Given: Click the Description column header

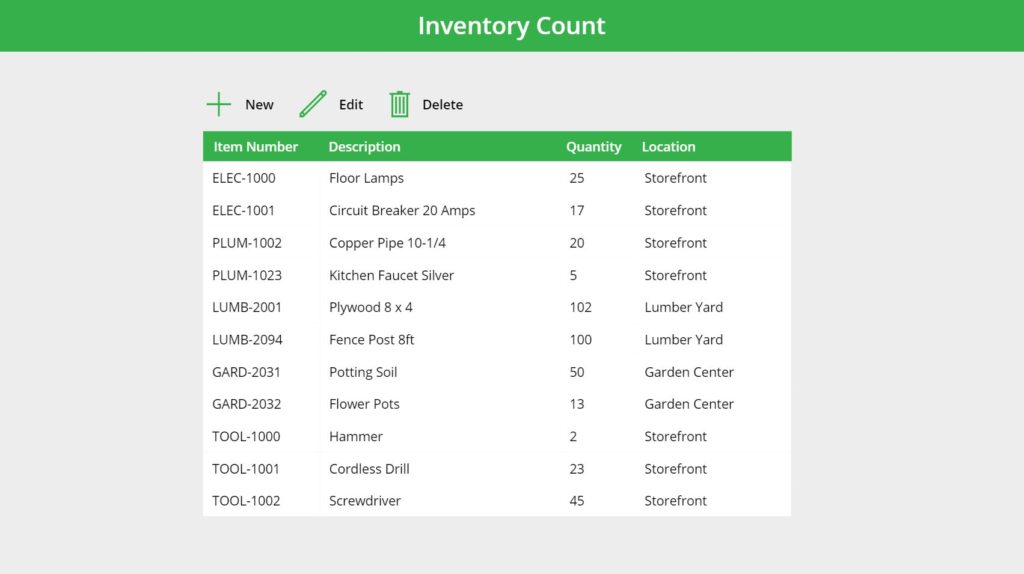Looking at the screenshot, I should pyautogui.click(x=364, y=147).
